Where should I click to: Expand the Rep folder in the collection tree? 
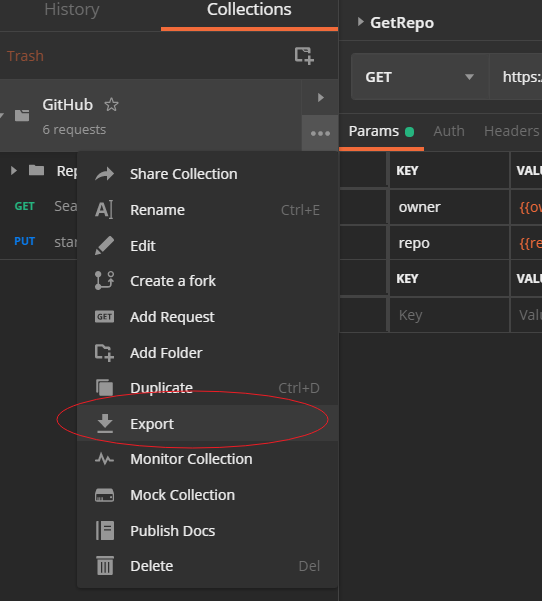(x=14, y=170)
